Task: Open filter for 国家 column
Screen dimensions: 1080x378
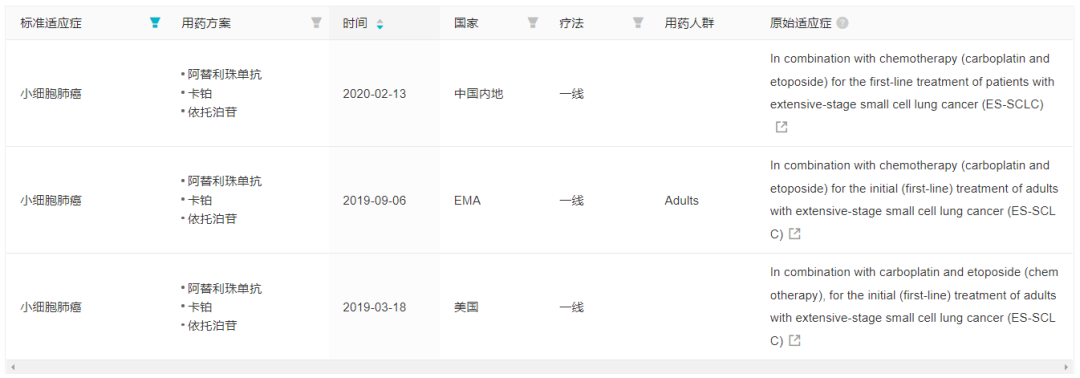Action: pyautogui.click(x=532, y=23)
